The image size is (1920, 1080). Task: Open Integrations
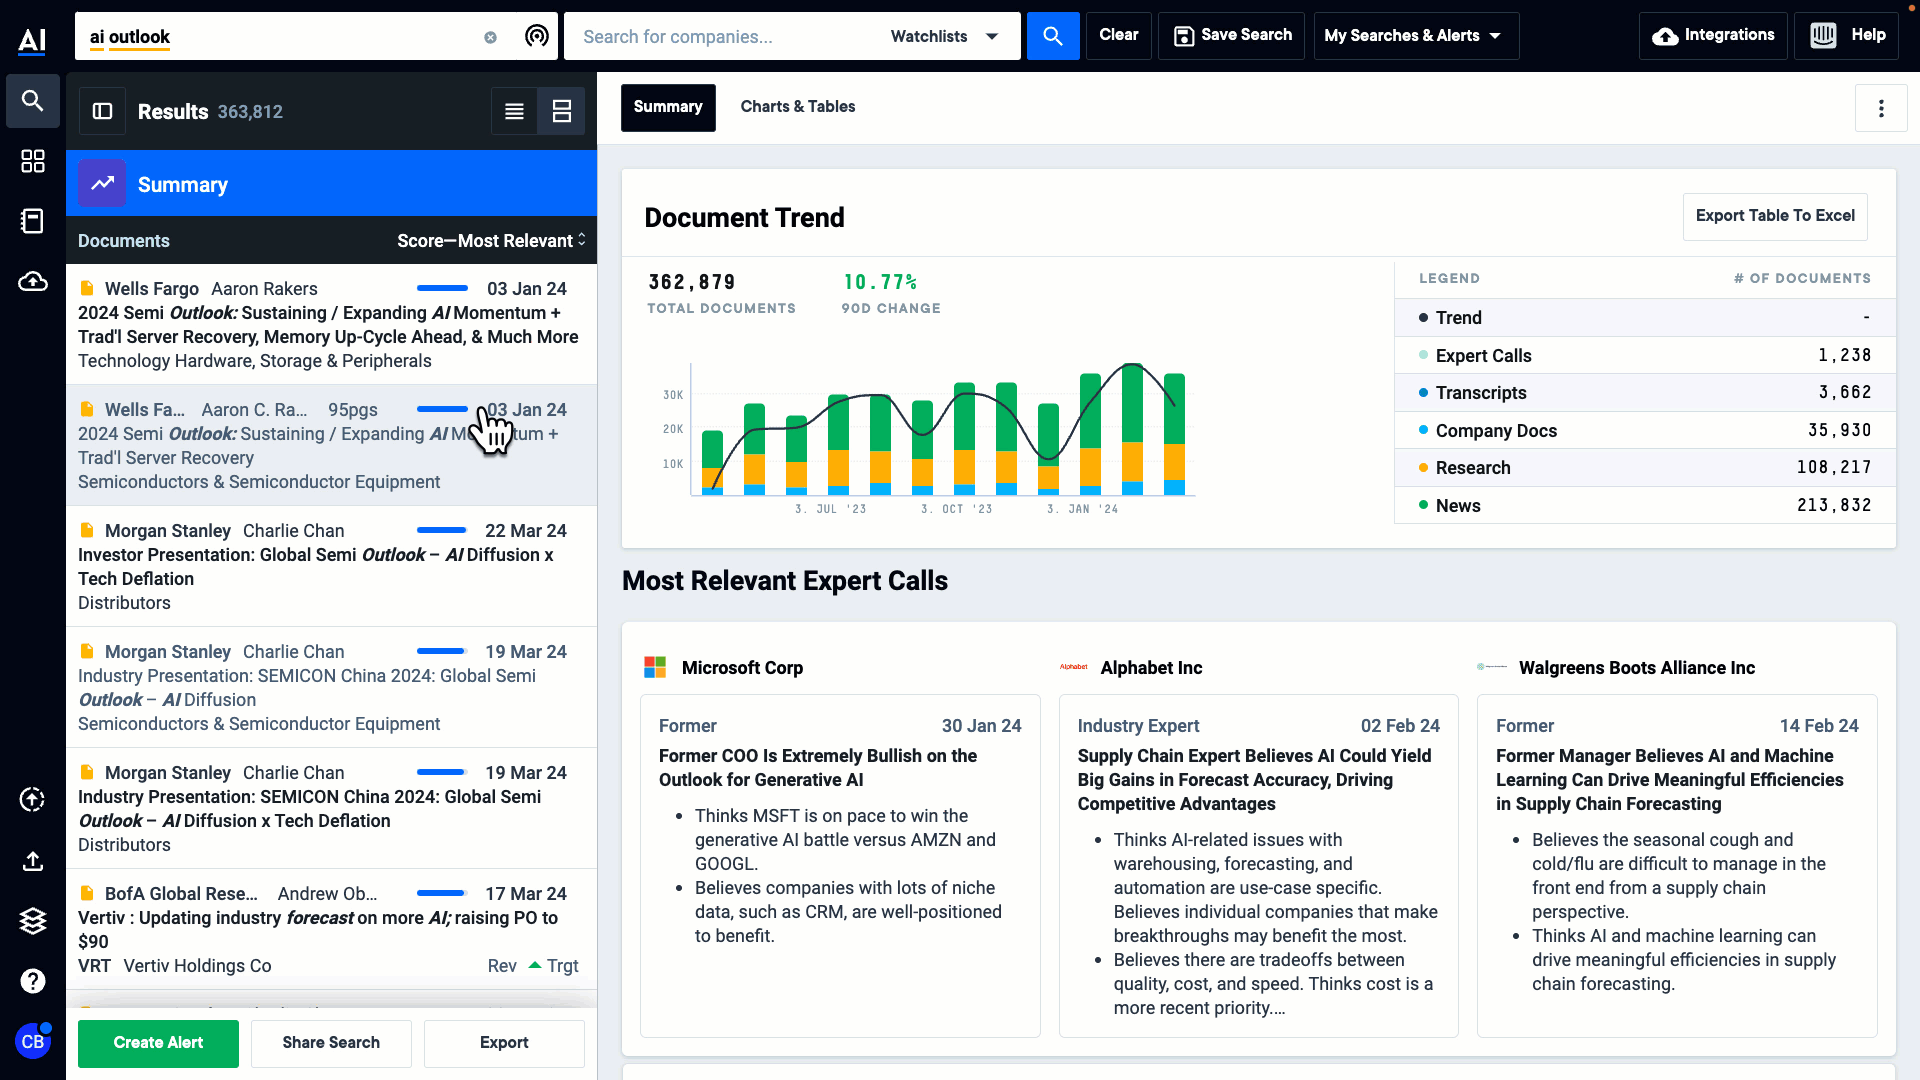tap(1713, 36)
